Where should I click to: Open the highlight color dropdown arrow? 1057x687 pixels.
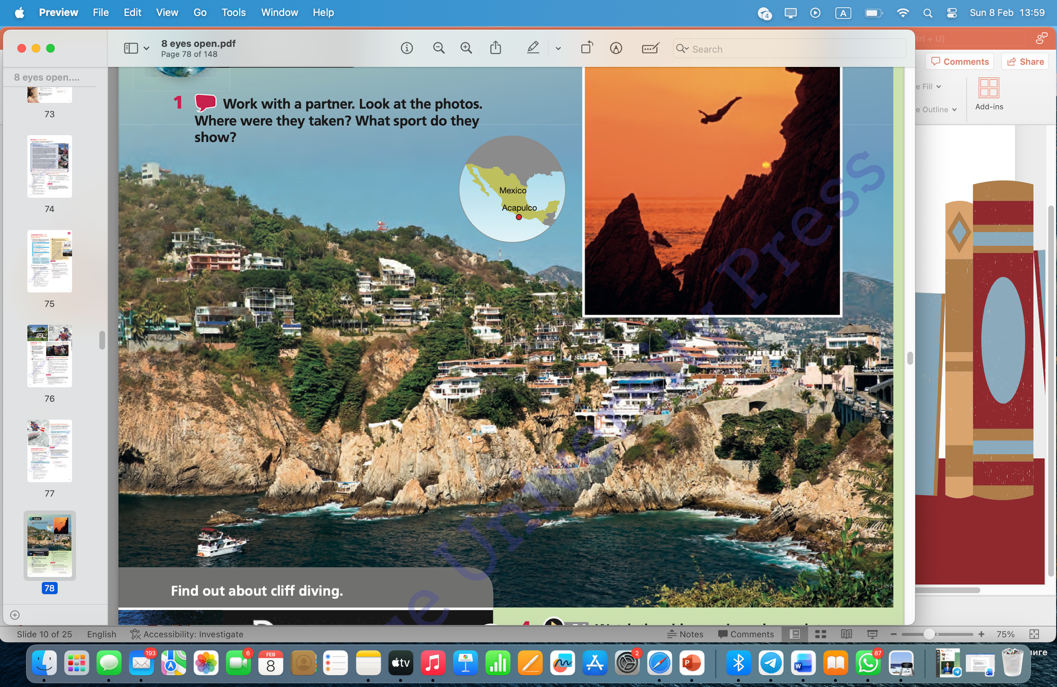[558, 49]
